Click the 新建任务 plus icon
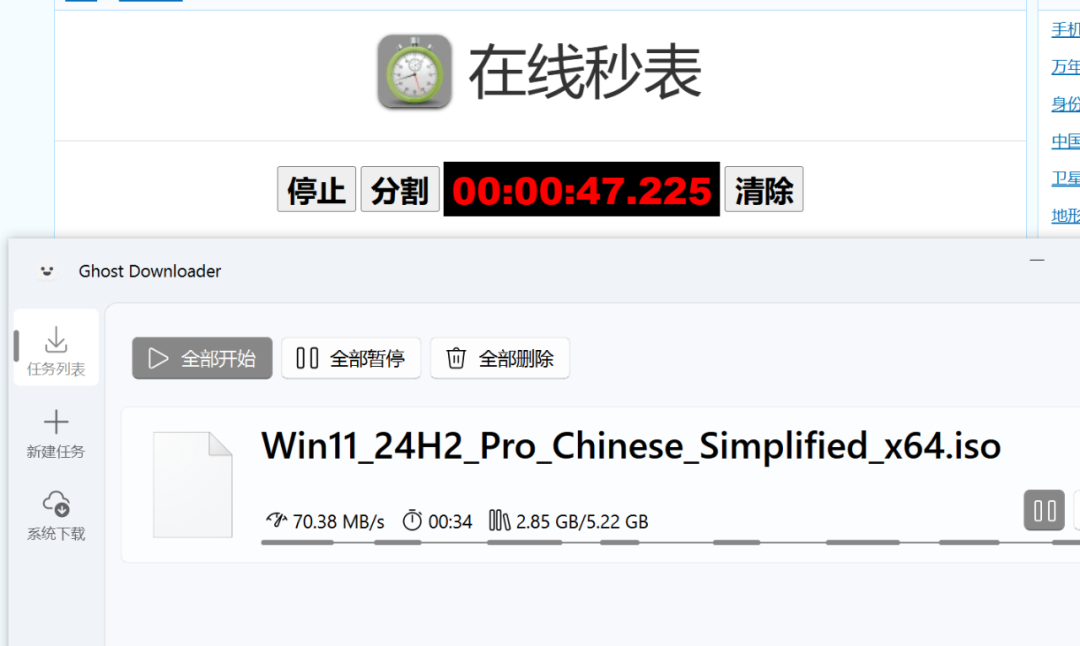 [x=56, y=421]
